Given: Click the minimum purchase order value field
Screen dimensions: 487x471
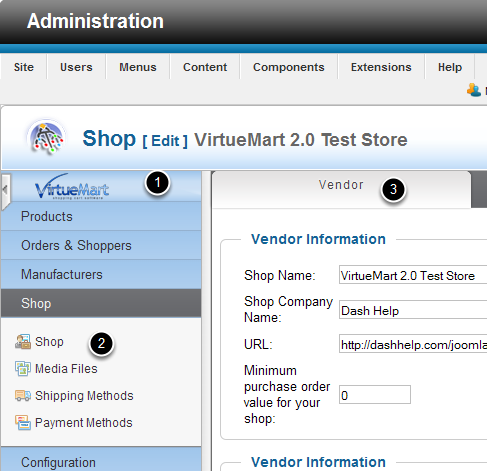Looking at the screenshot, I should 375,395.
